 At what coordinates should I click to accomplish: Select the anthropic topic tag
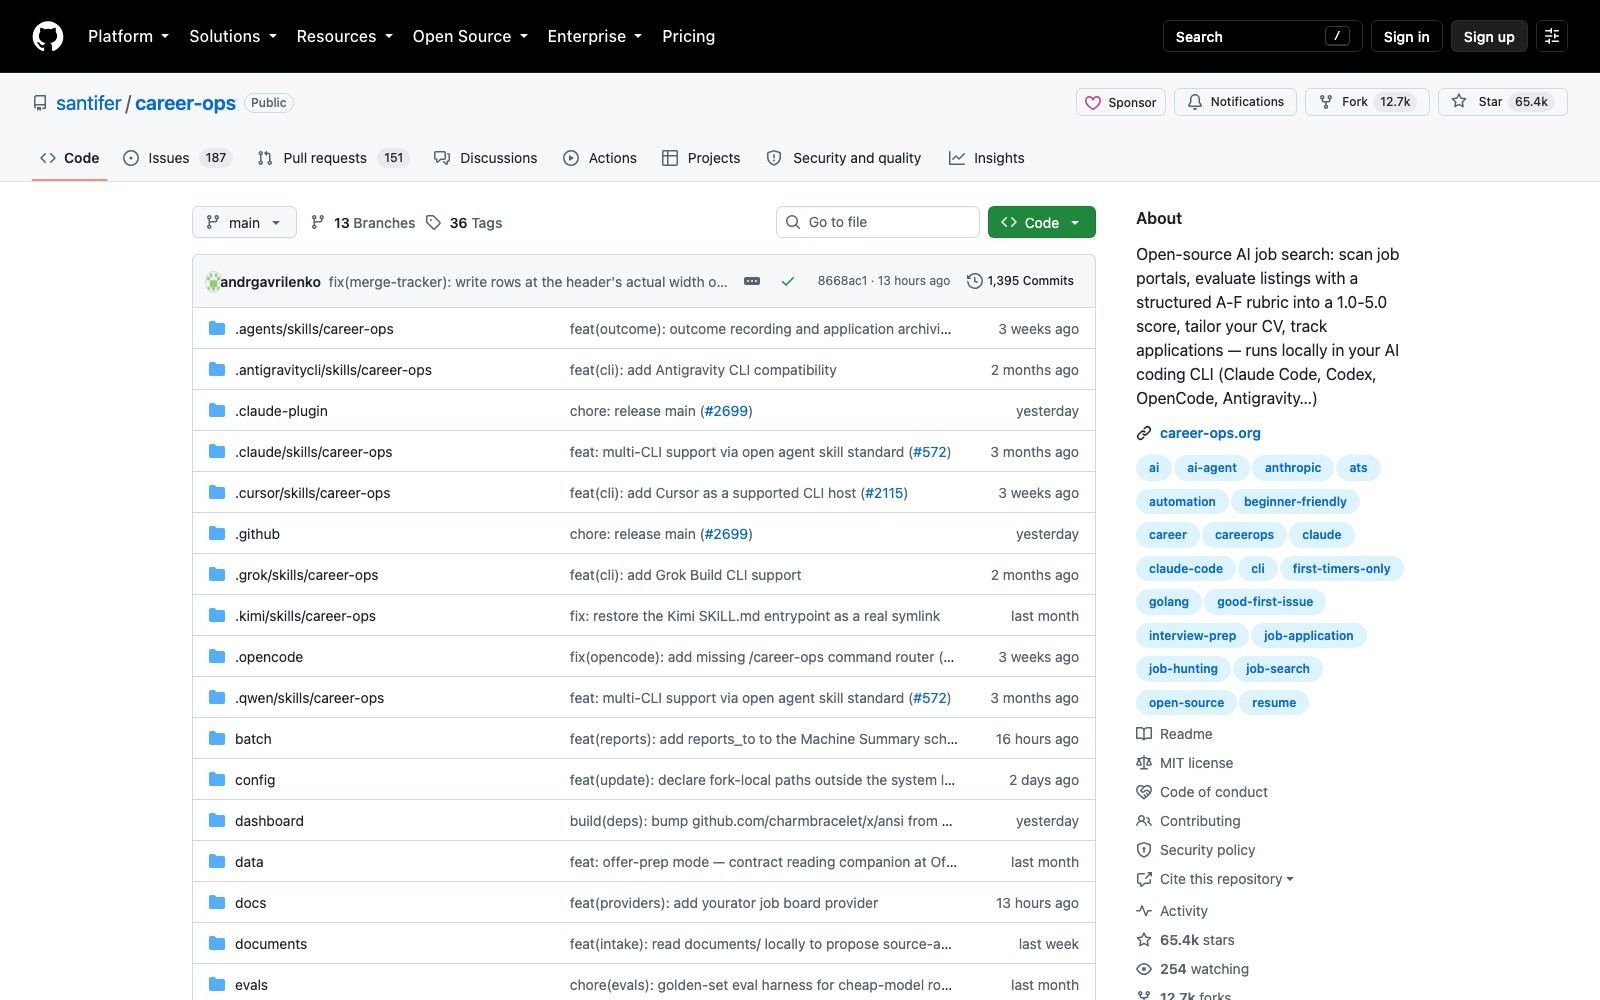click(x=1292, y=467)
